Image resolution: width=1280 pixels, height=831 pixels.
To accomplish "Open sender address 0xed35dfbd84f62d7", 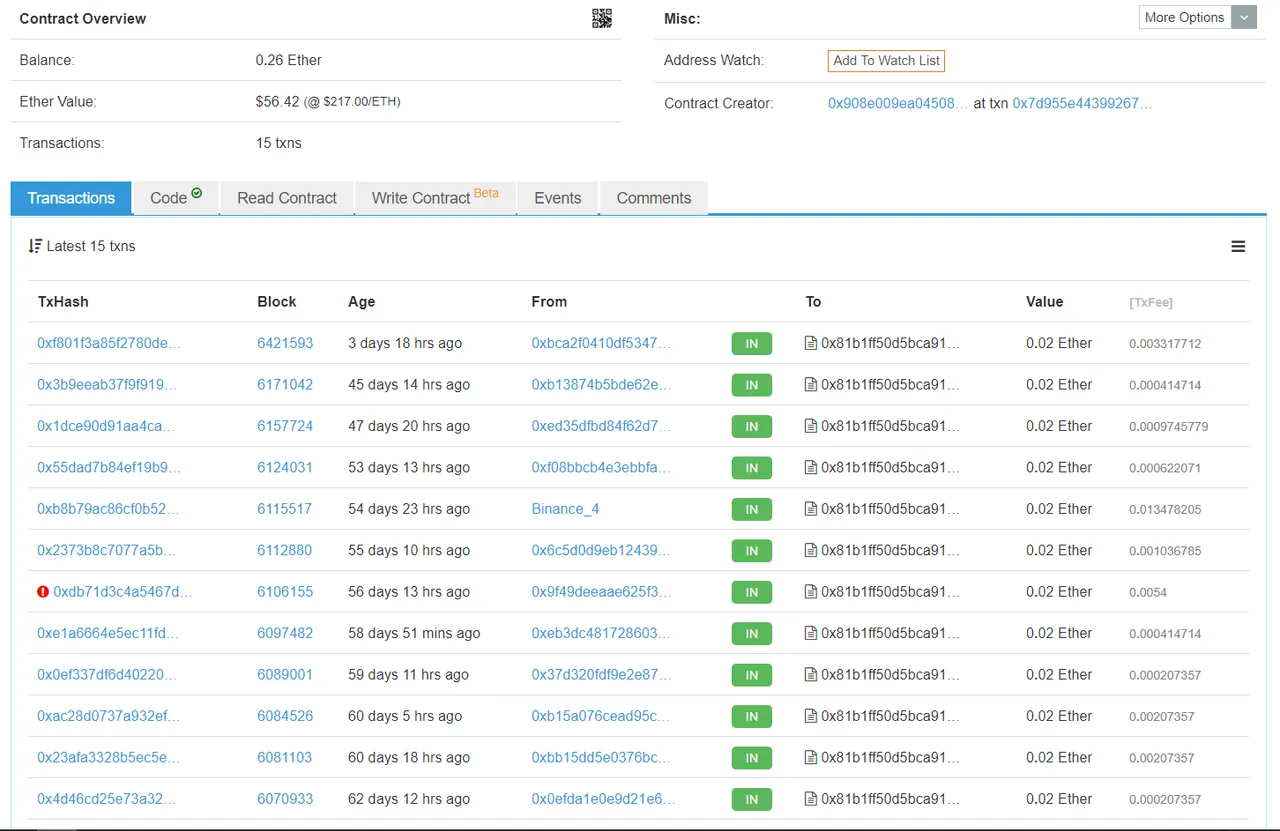I will (x=601, y=426).
